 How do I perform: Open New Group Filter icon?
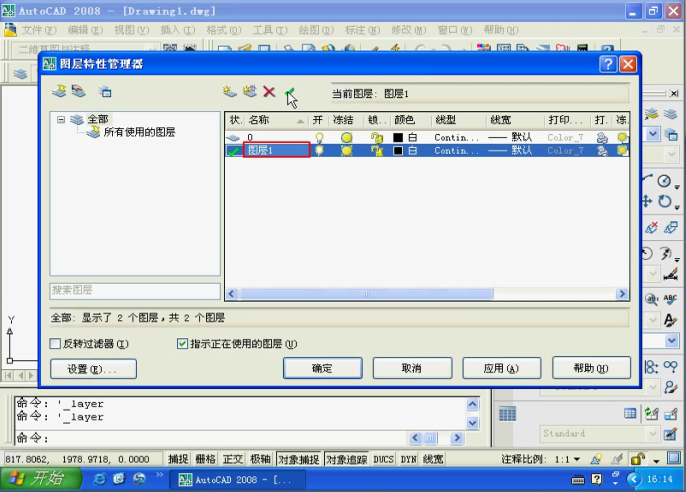pos(79,91)
